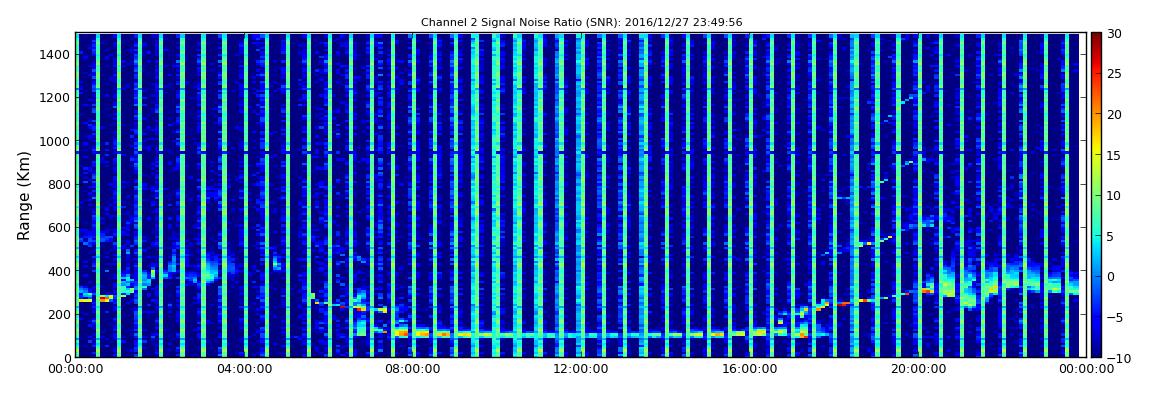
Task: Click the '20:00:00' time axis tick label
Action: (916, 369)
